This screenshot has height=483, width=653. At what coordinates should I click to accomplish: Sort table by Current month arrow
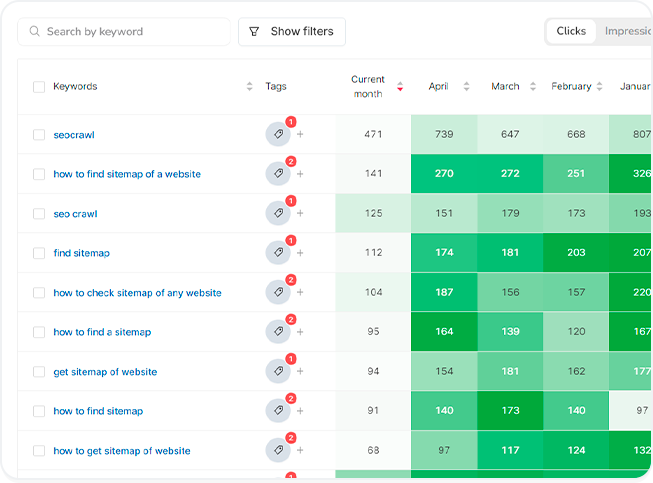tap(400, 87)
